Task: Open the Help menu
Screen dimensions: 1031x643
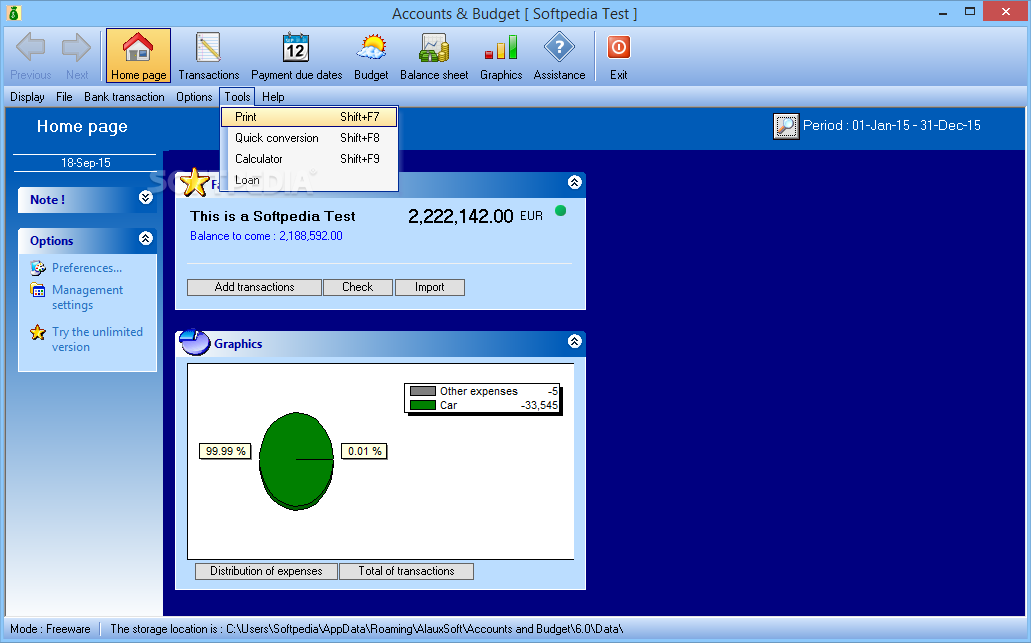Action: [x=273, y=97]
